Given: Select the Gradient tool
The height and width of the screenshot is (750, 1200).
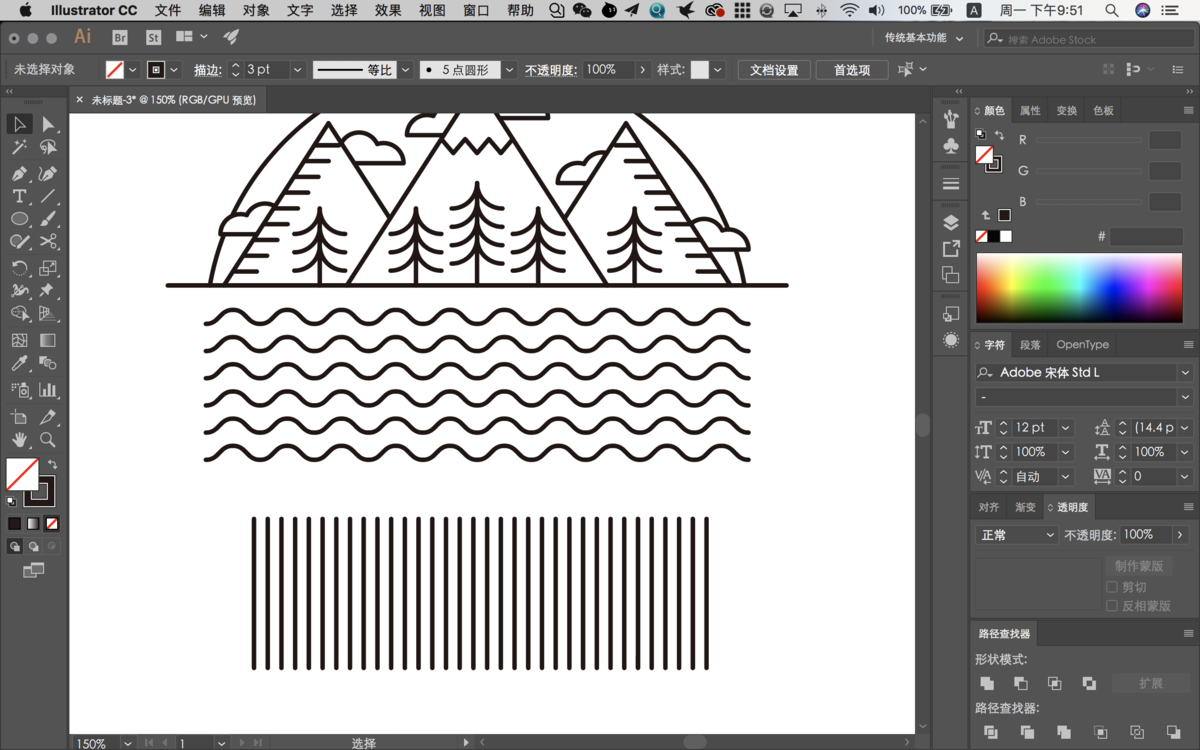Looking at the screenshot, I should [x=47, y=341].
